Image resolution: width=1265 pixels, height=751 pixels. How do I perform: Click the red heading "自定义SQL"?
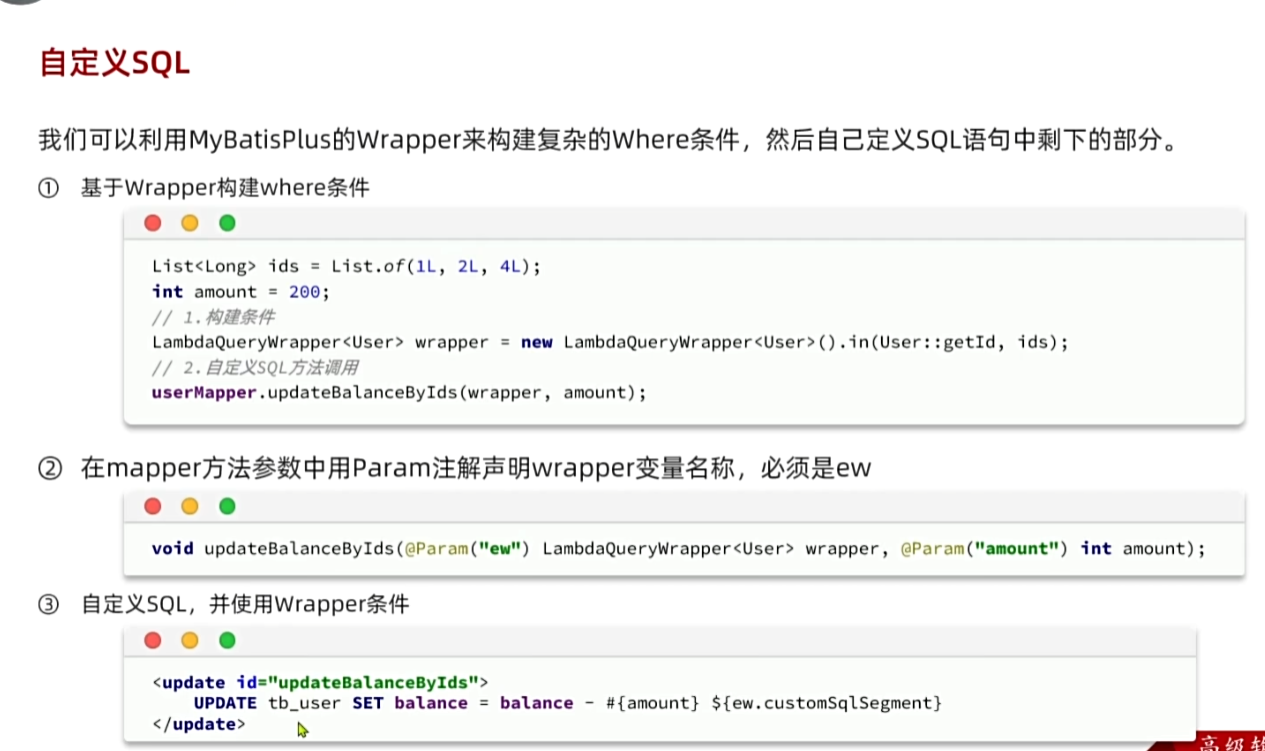(114, 63)
